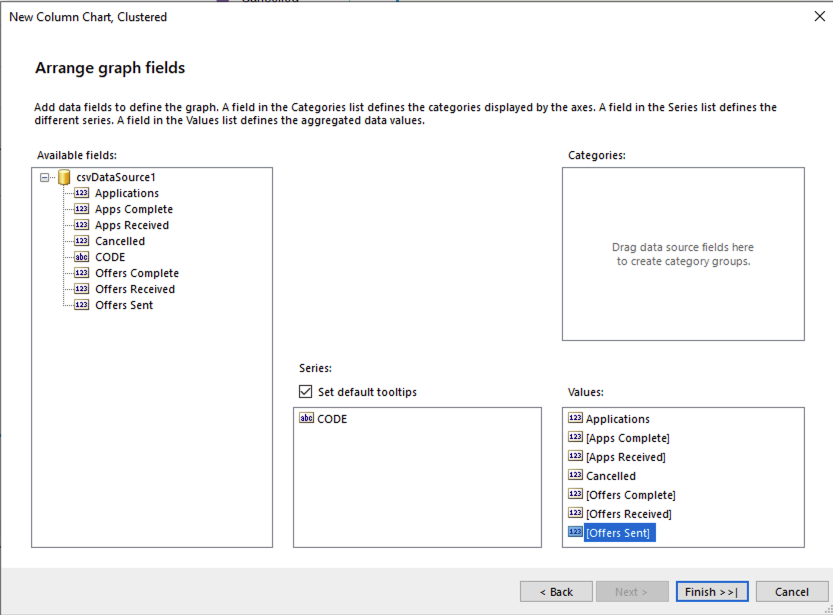Click the Finish >>| button
This screenshot has height=615, width=833.
pos(712,592)
